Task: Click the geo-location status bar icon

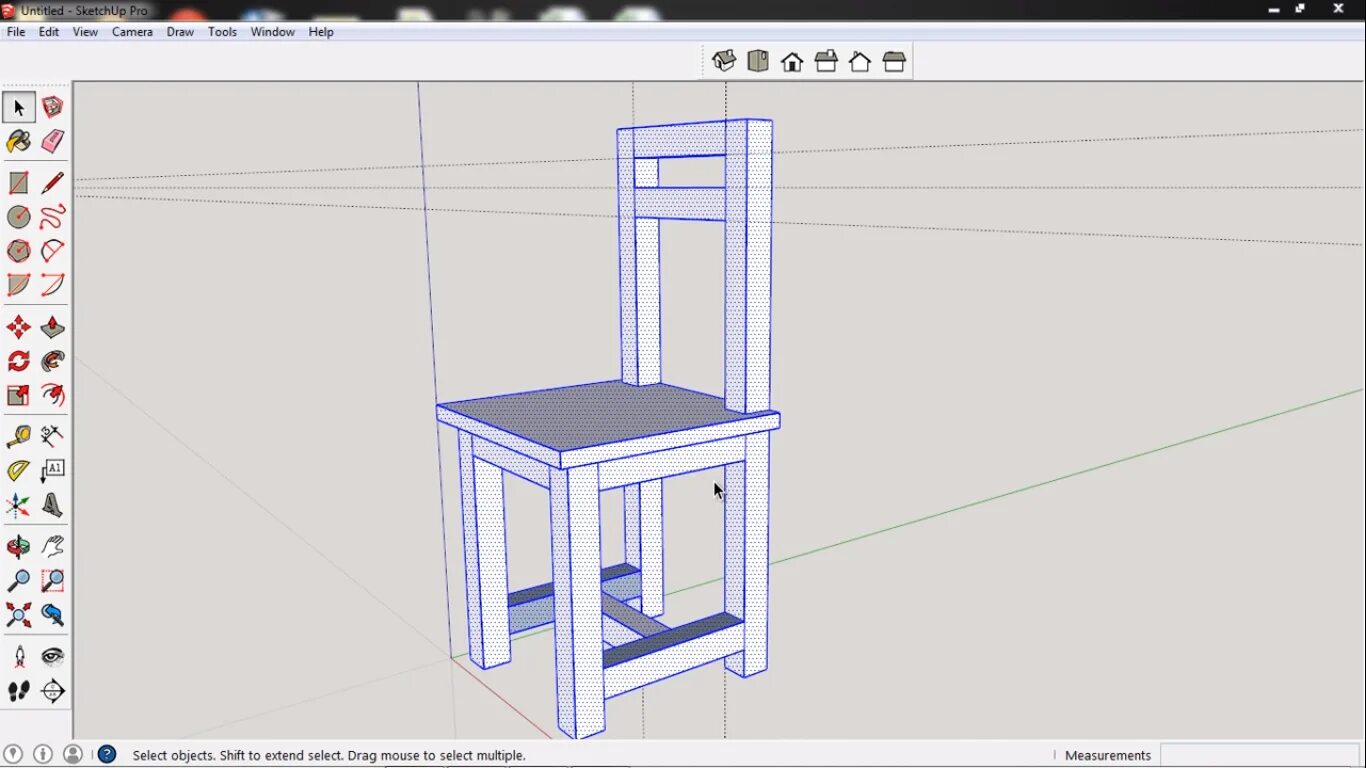Action: (x=13, y=754)
